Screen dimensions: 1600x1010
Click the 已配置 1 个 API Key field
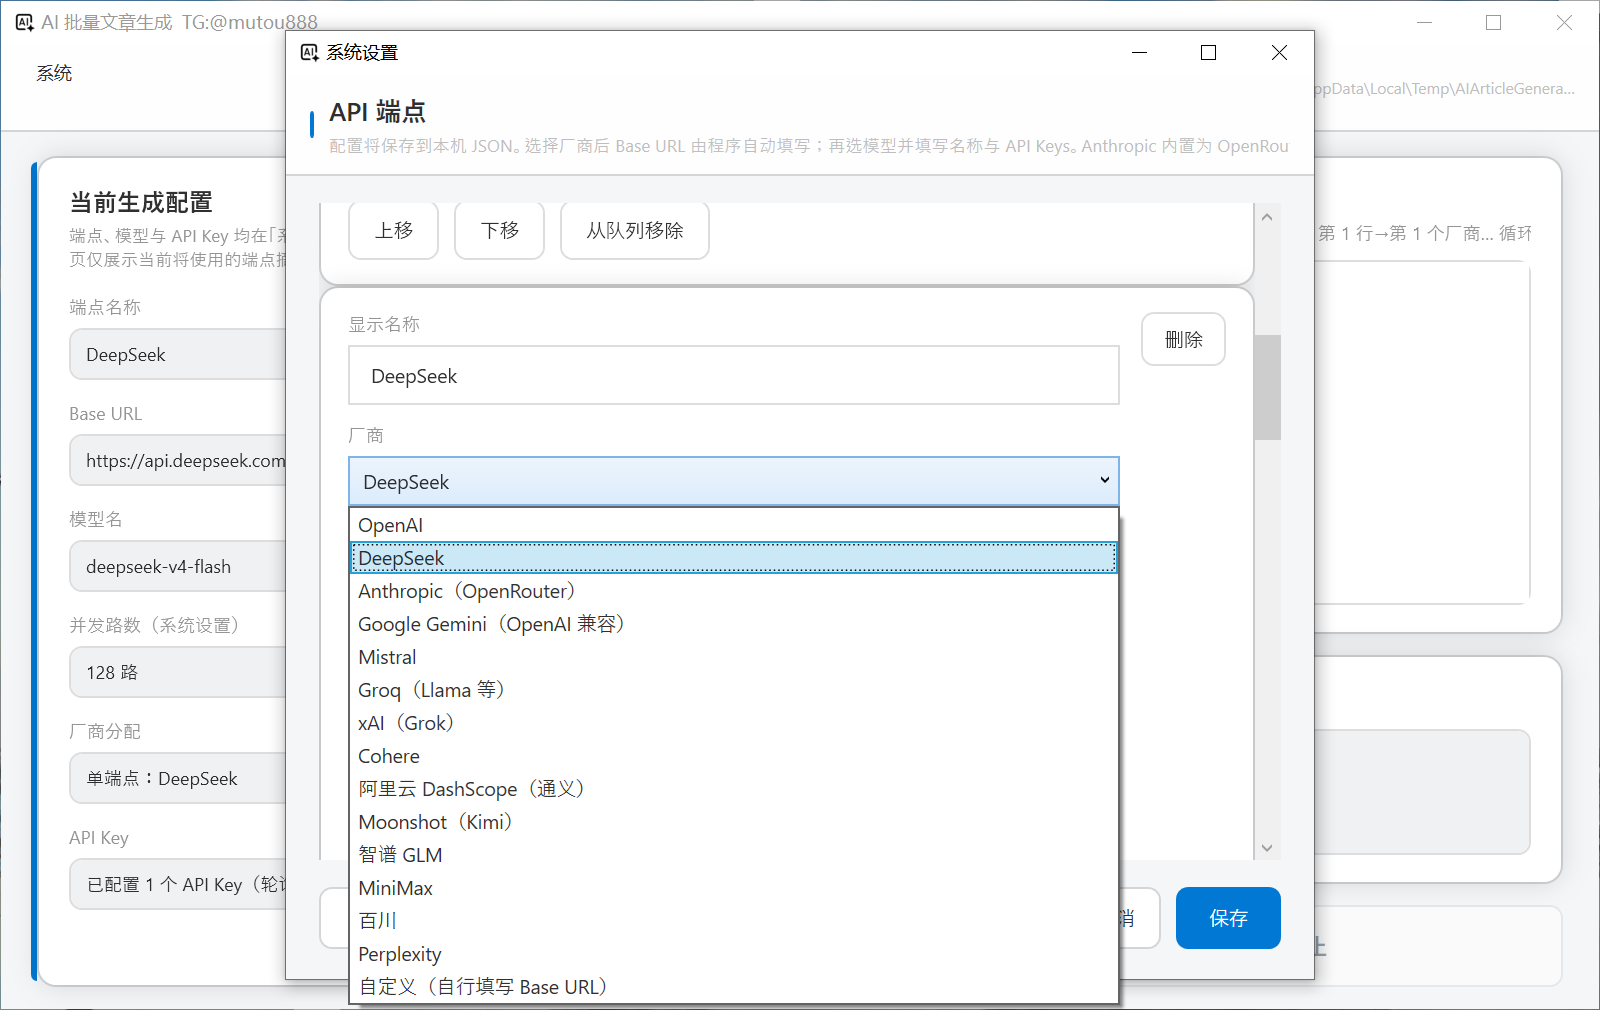click(178, 885)
